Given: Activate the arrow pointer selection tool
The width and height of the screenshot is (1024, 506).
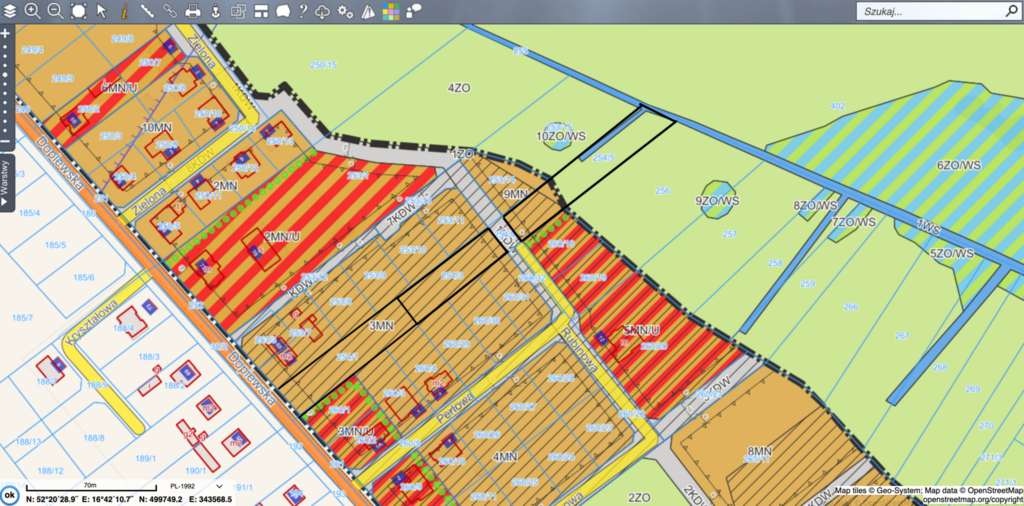Looking at the screenshot, I should pos(101,11).
